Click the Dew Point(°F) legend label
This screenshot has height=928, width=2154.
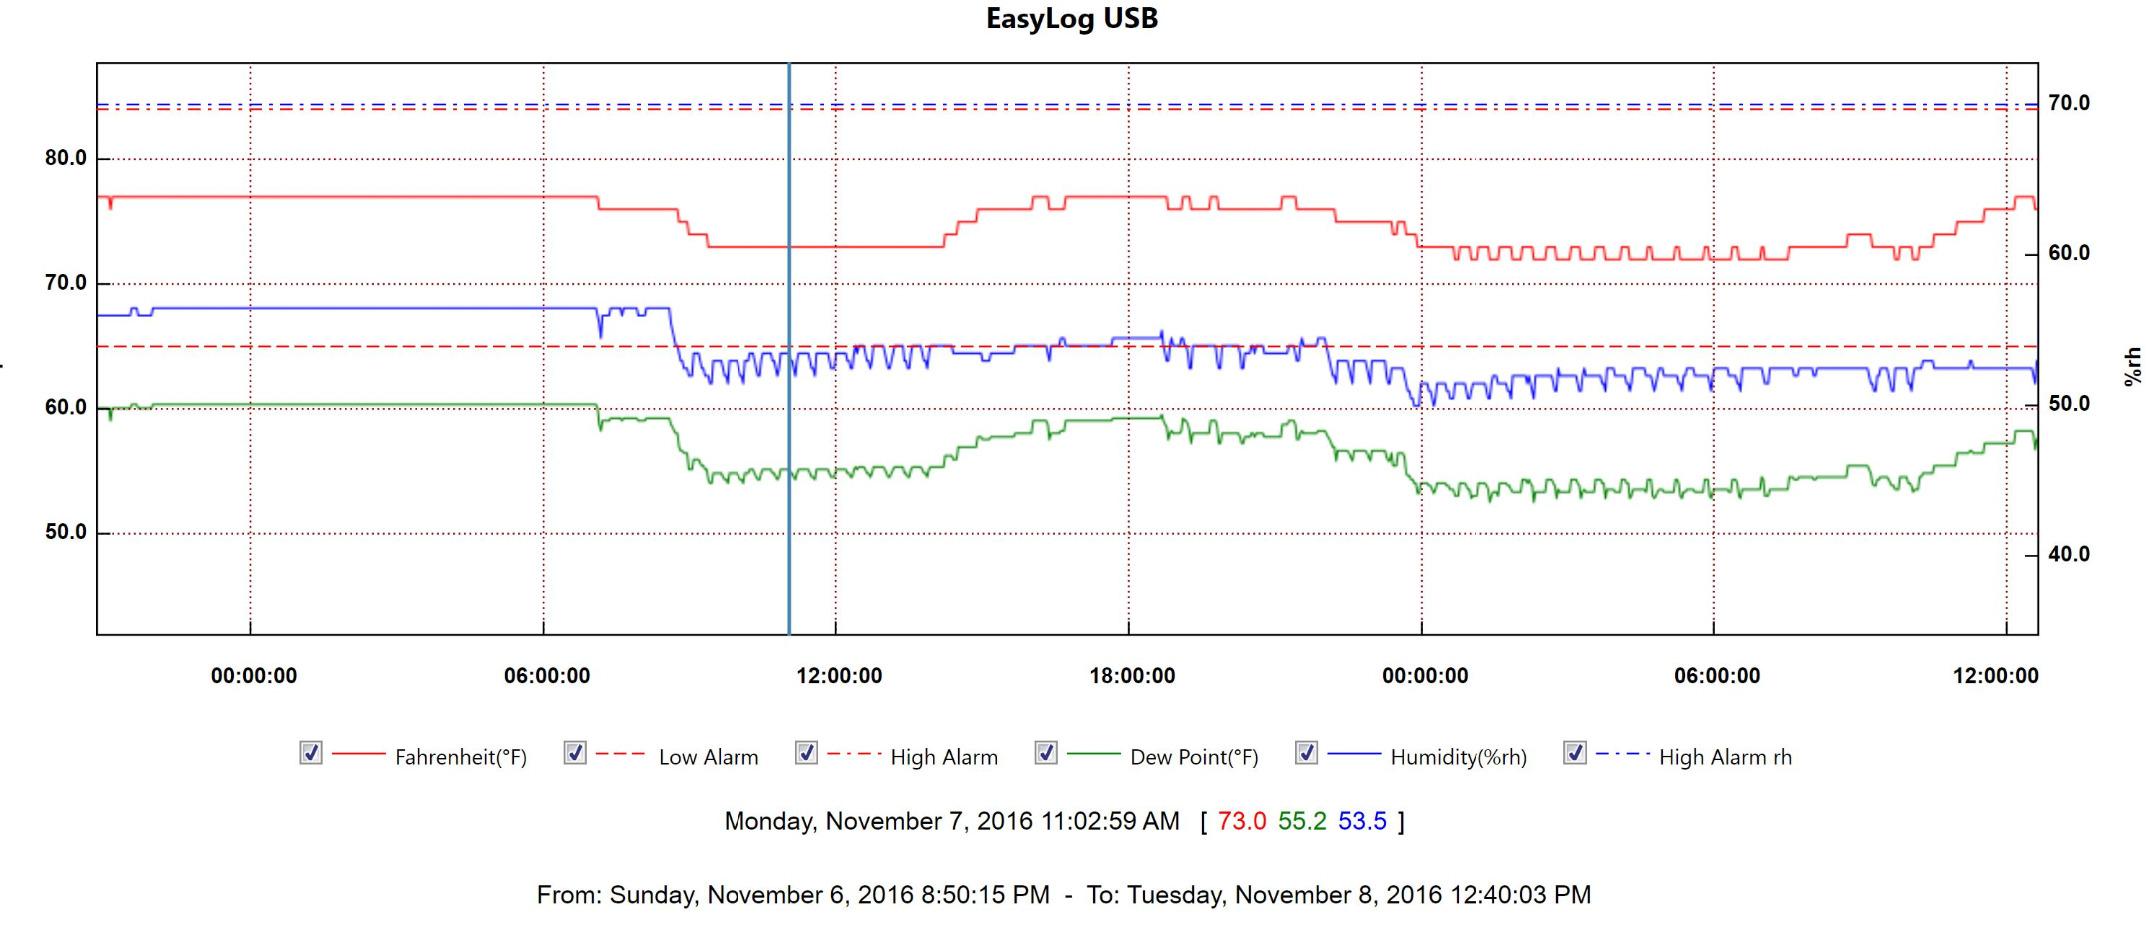tap(1194, 757)
